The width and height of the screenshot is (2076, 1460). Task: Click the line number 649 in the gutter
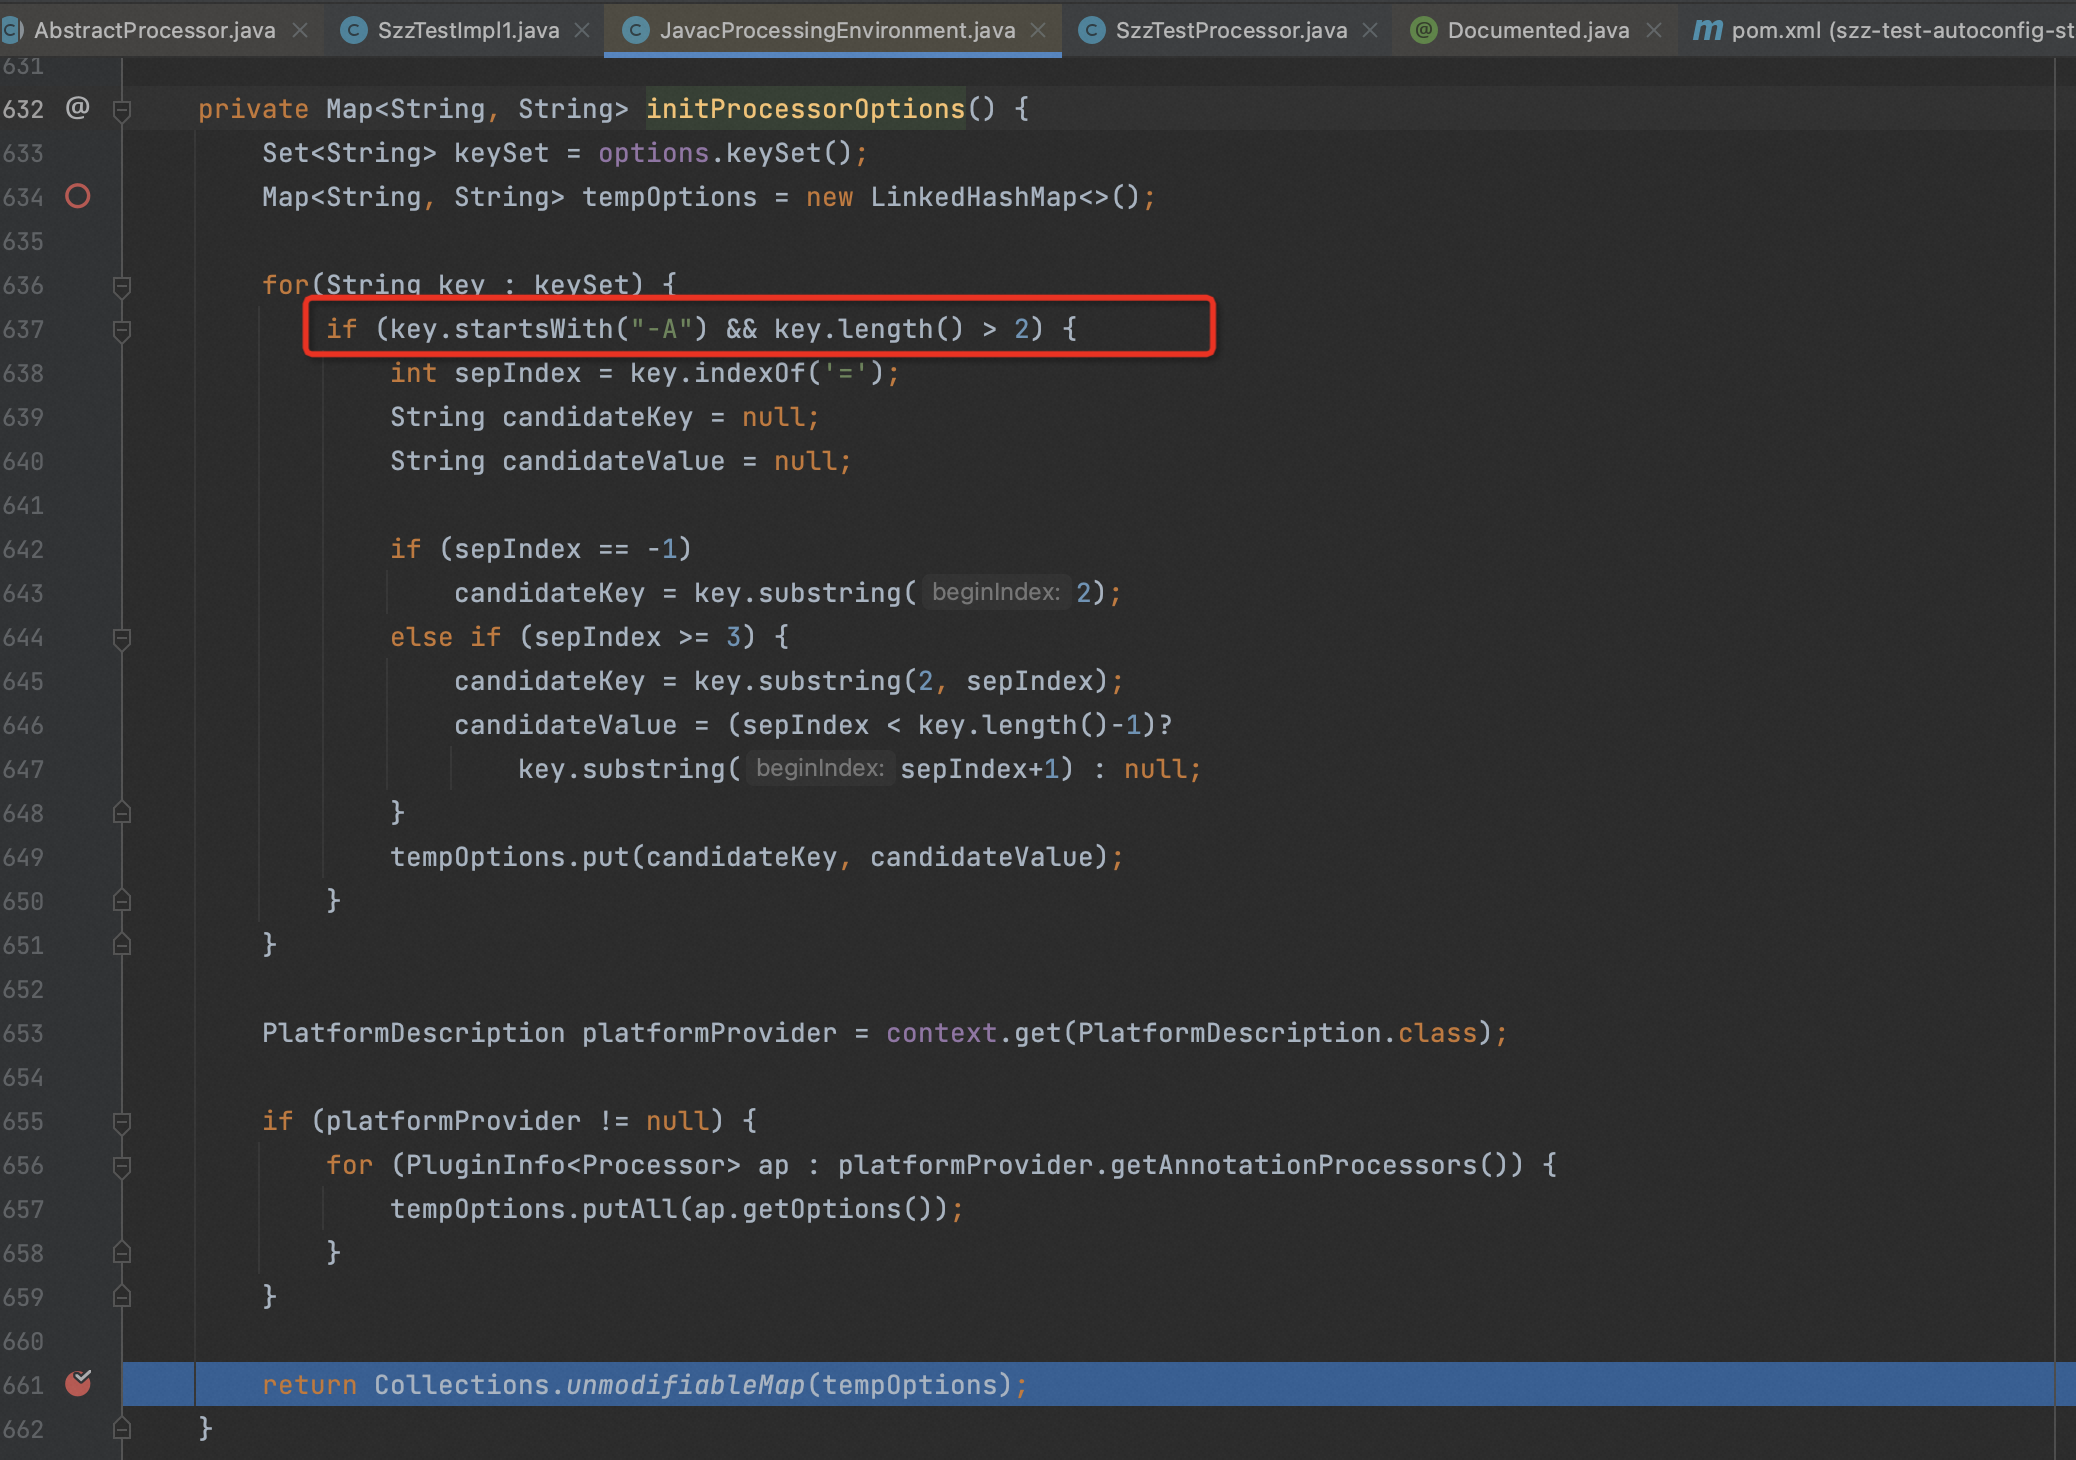click(23, 857)
